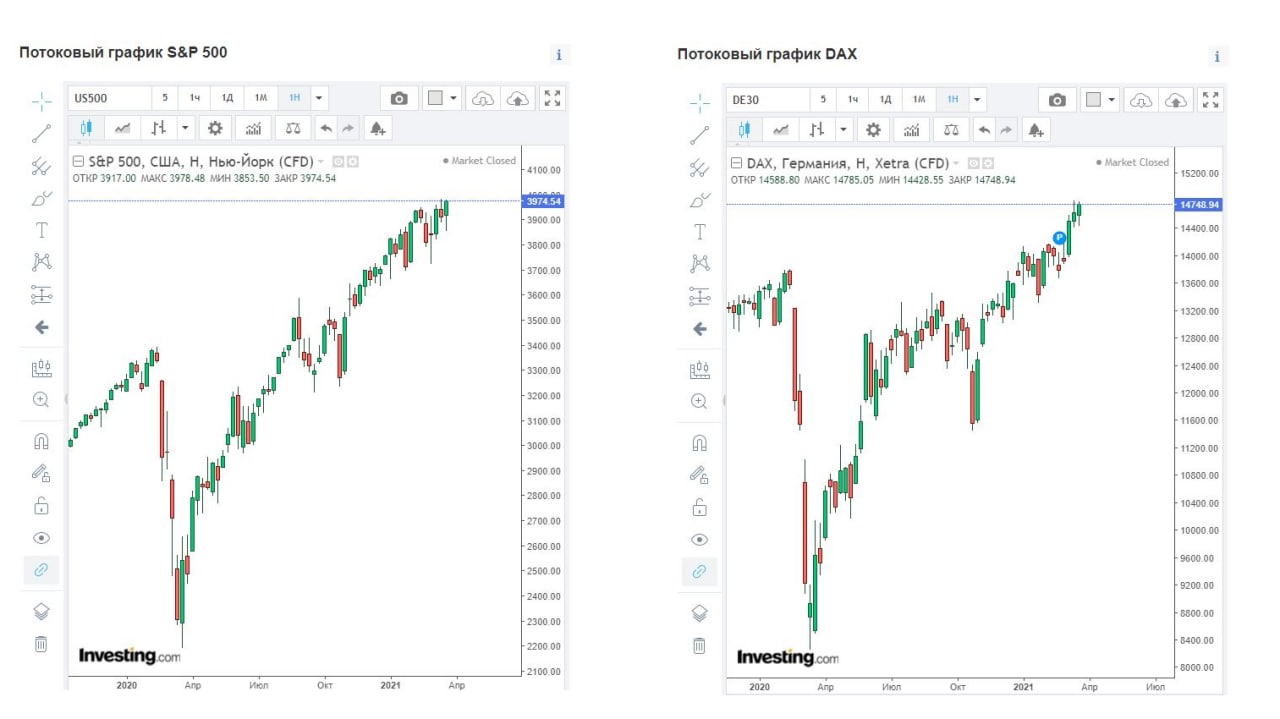Viewport: 1280px width, 719px height.
Task: Expand the timeframe dropdown on S&P 500 chart
Action: click(x=319, y=98)
